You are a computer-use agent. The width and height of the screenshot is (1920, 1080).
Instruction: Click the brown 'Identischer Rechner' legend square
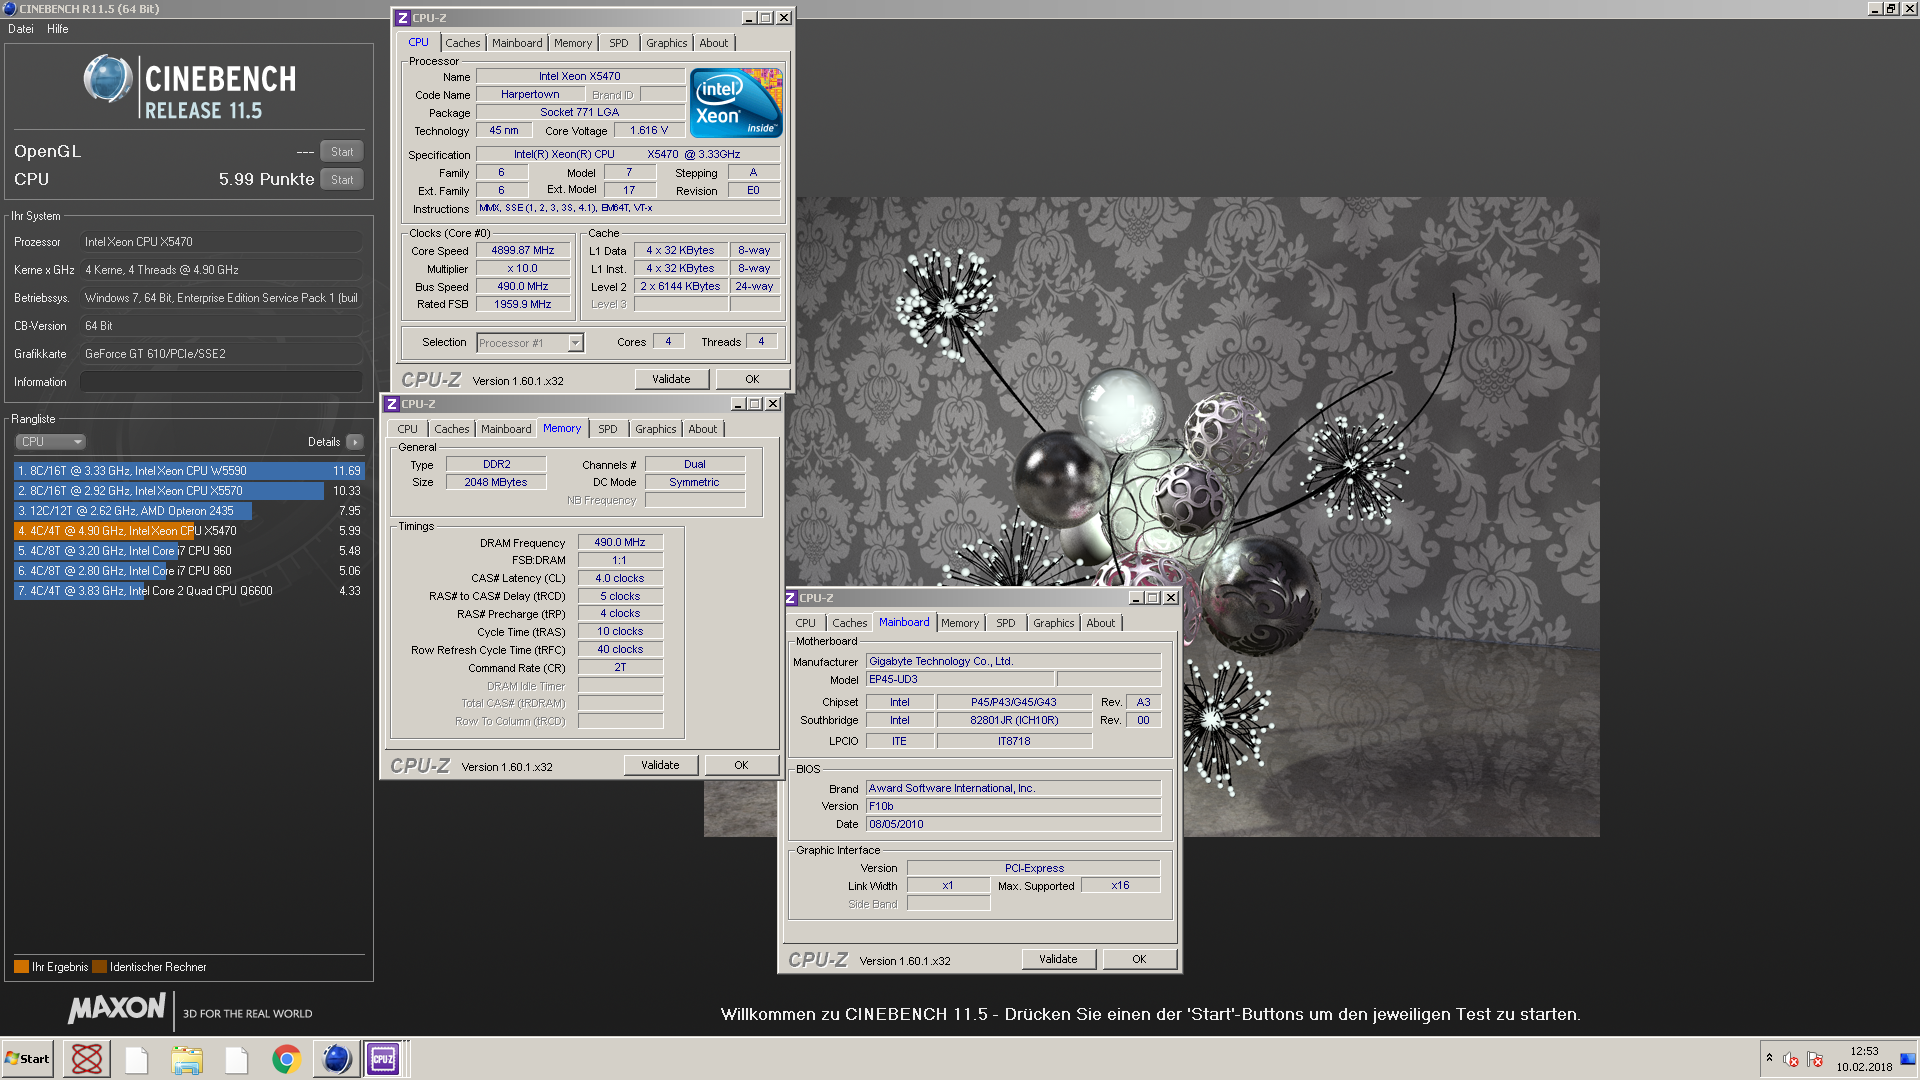click(x=99, y=967)
